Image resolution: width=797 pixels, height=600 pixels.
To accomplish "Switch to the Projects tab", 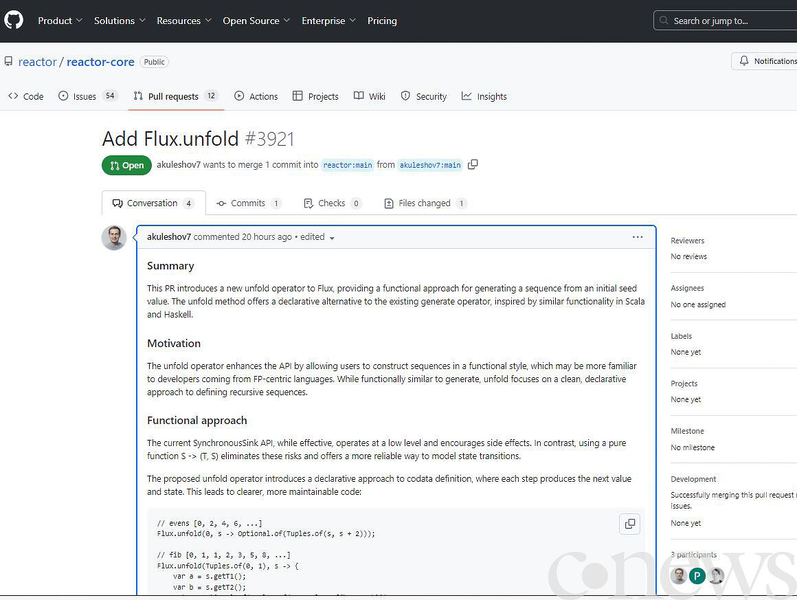I will pos(316,96).
